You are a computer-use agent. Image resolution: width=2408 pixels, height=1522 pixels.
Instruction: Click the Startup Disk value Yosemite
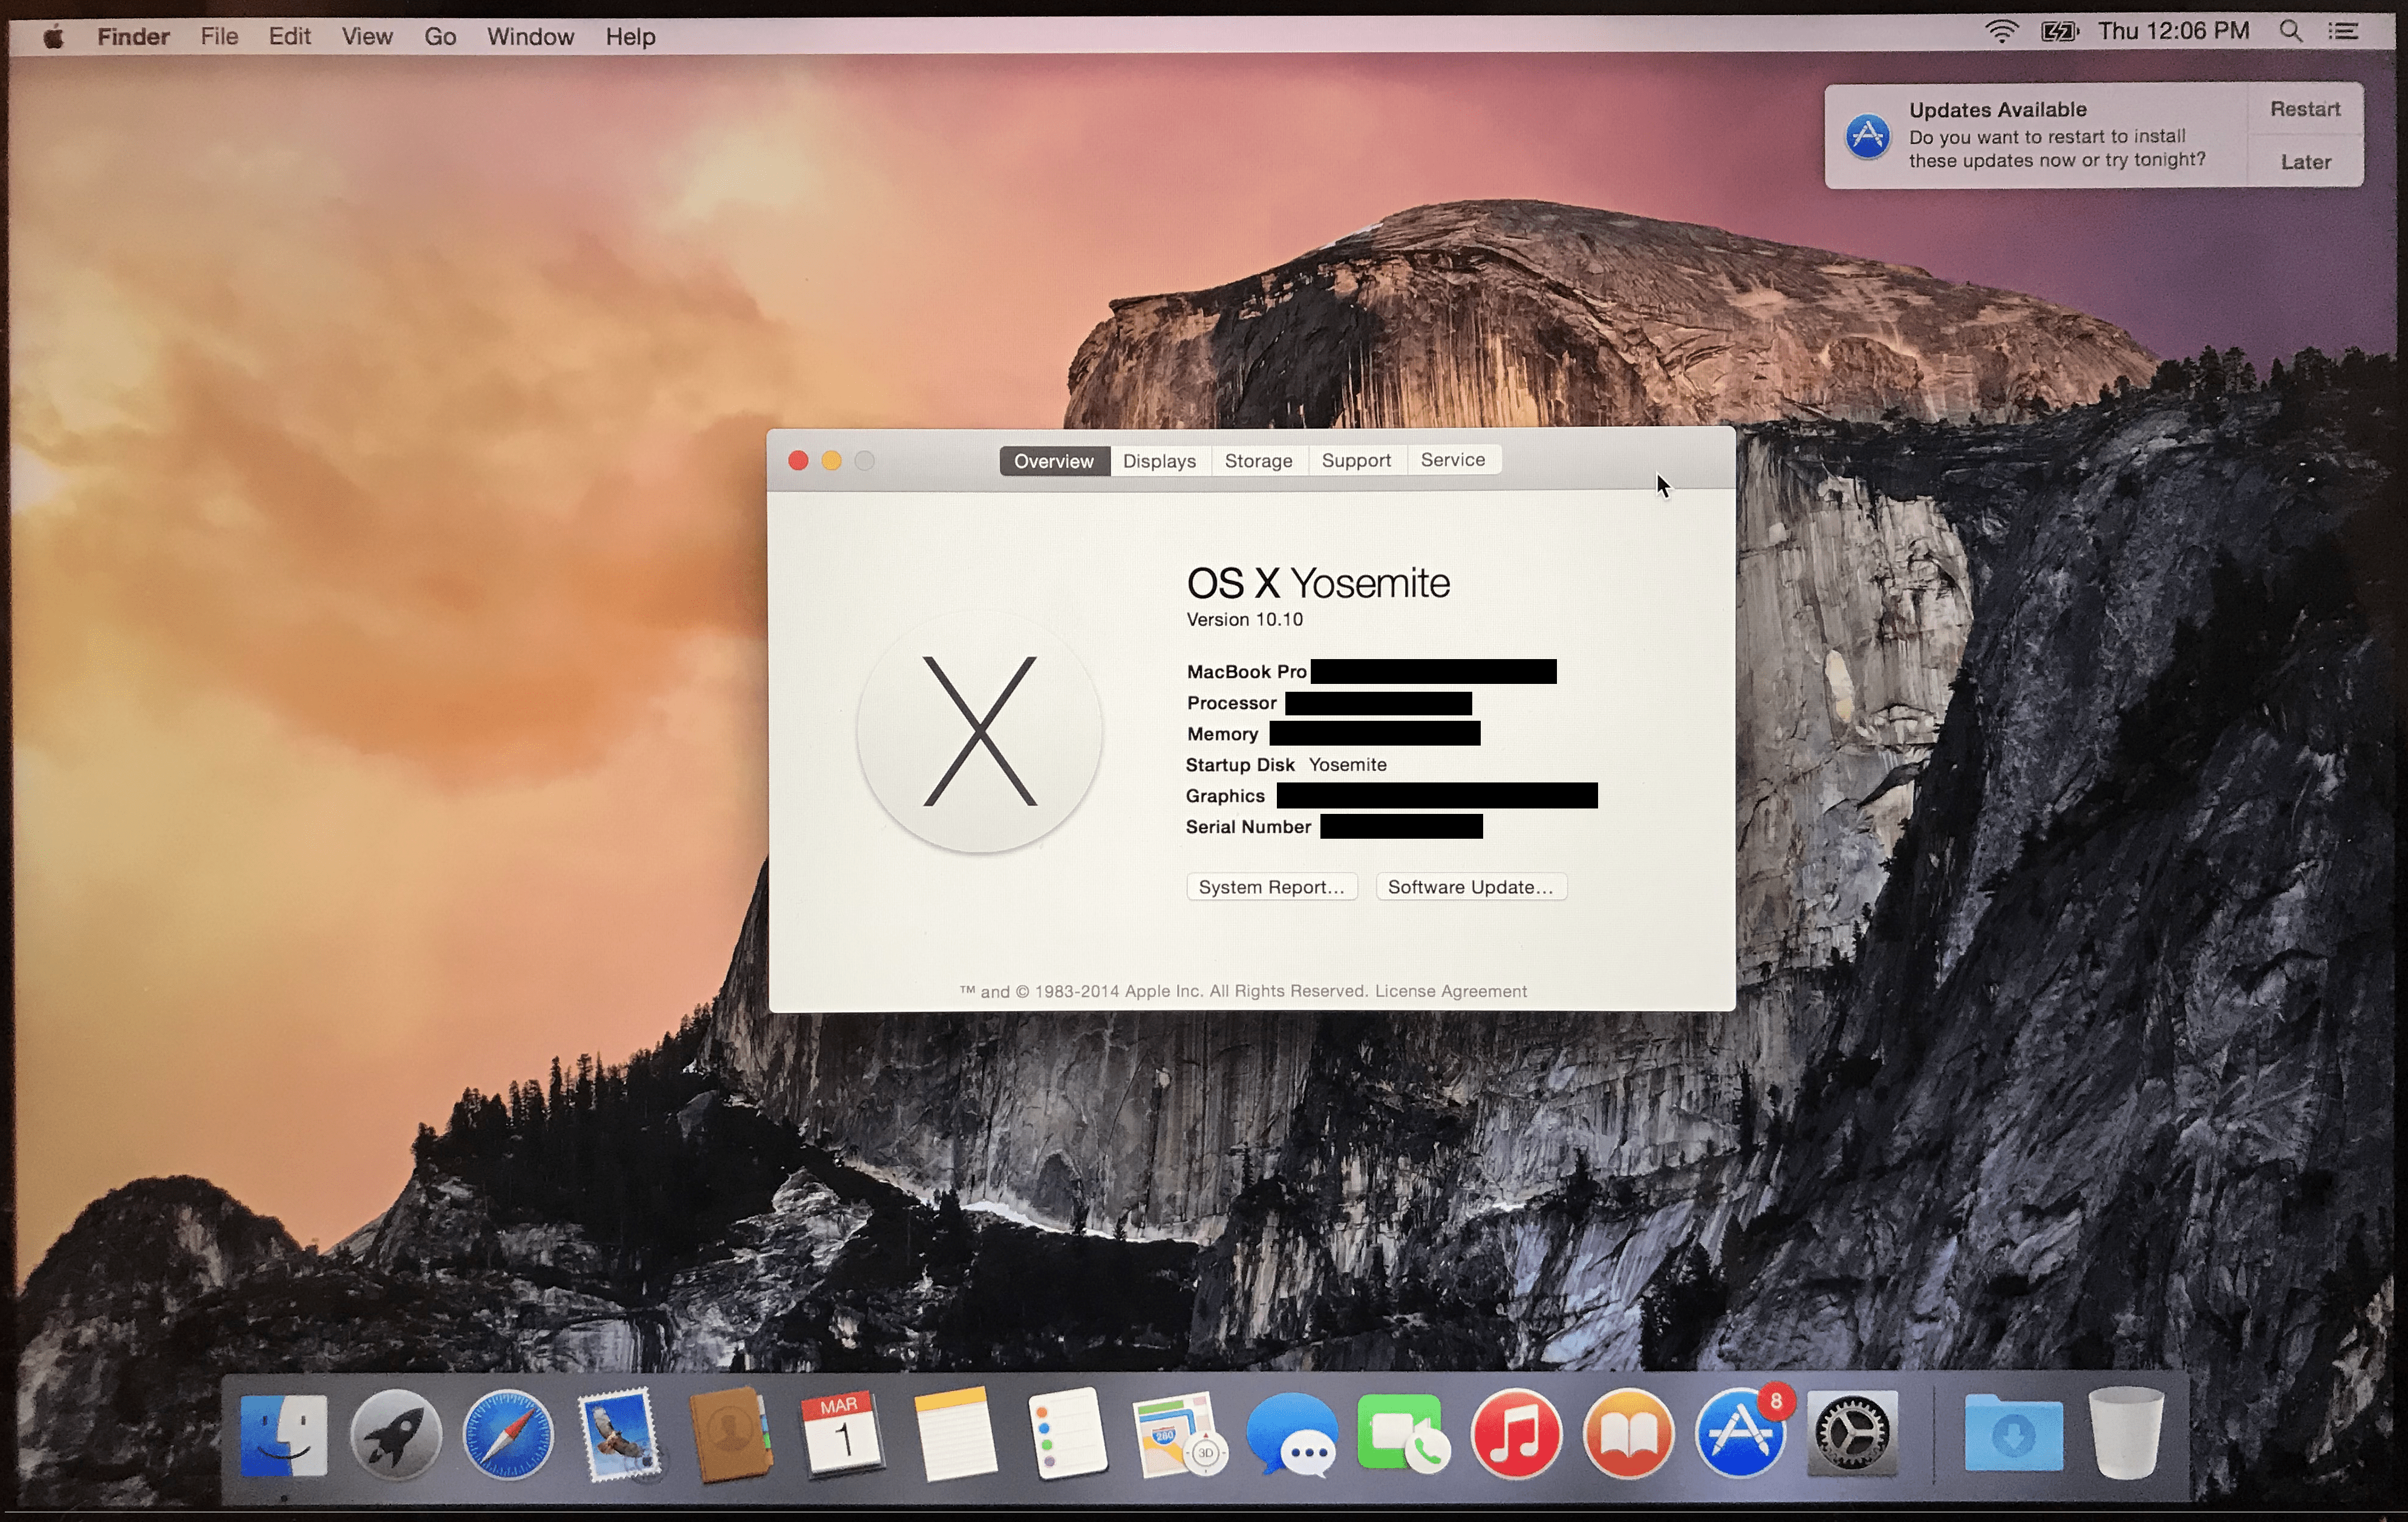(x=1347, y=765)
